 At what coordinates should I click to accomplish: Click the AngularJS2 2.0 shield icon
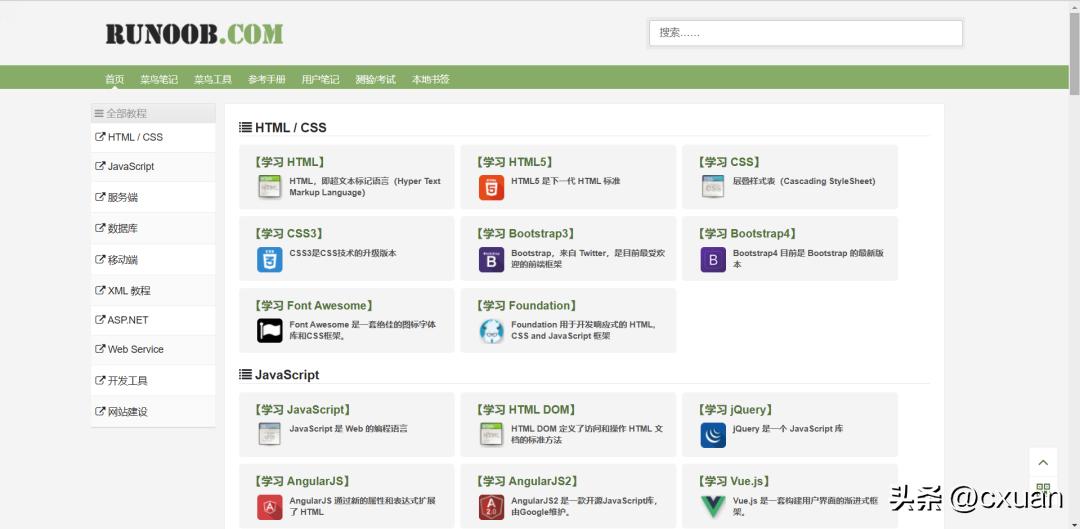pos(491,507)
